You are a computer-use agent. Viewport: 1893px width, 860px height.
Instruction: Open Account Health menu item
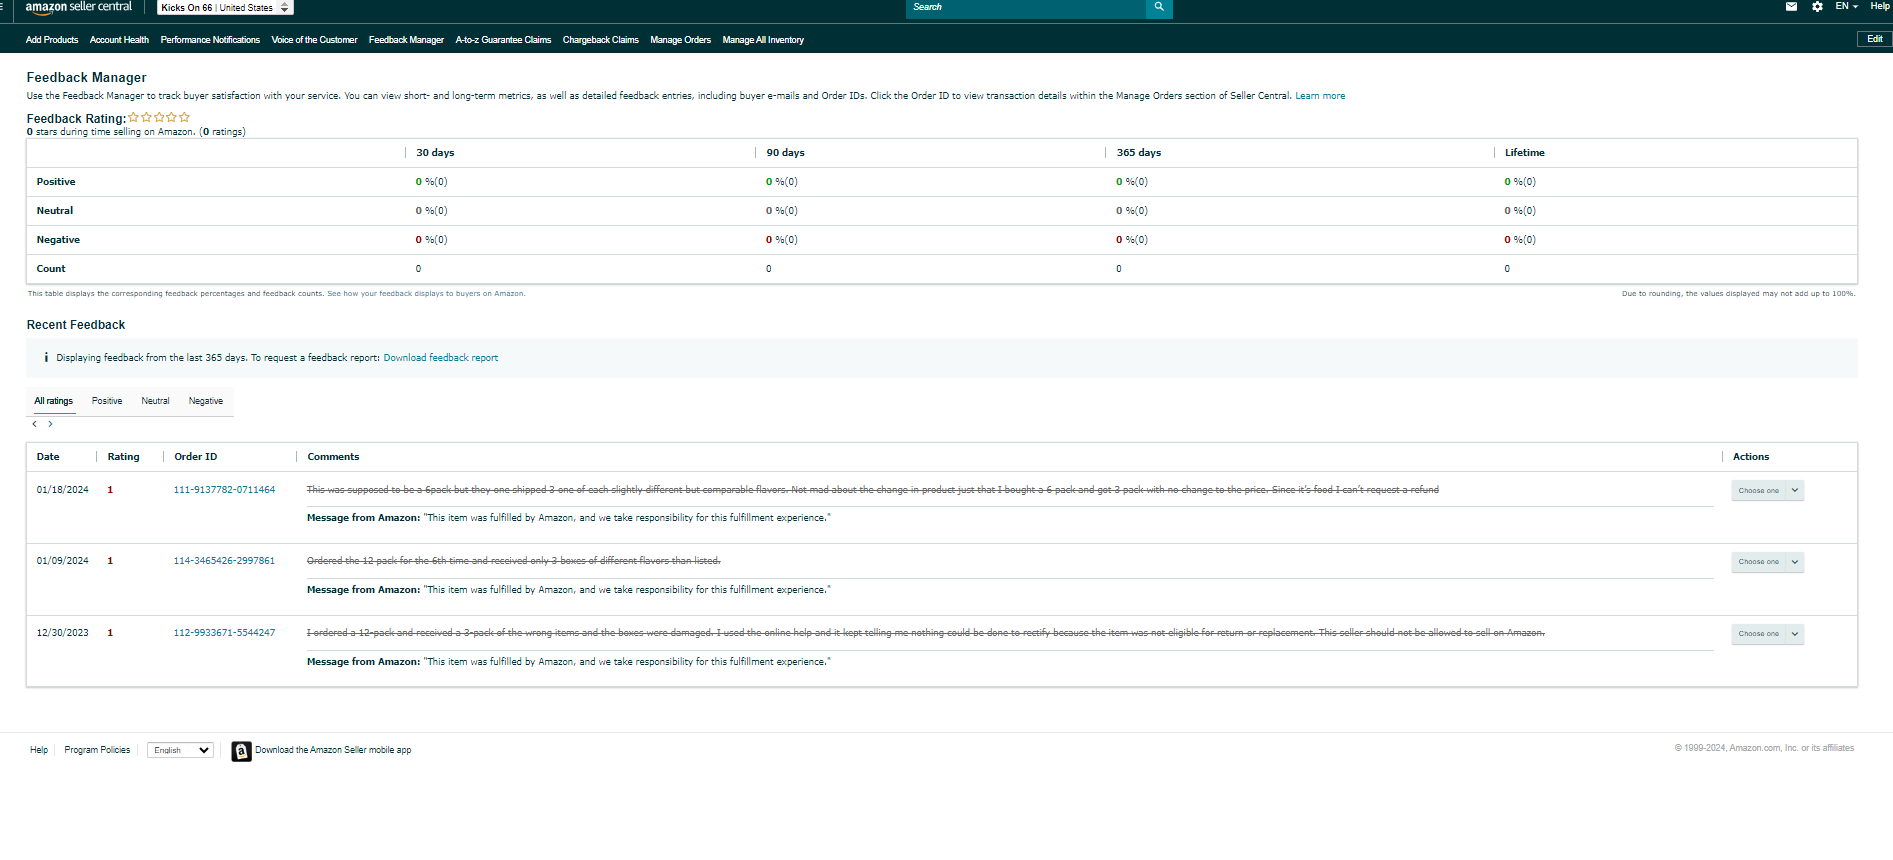point(119,40)
